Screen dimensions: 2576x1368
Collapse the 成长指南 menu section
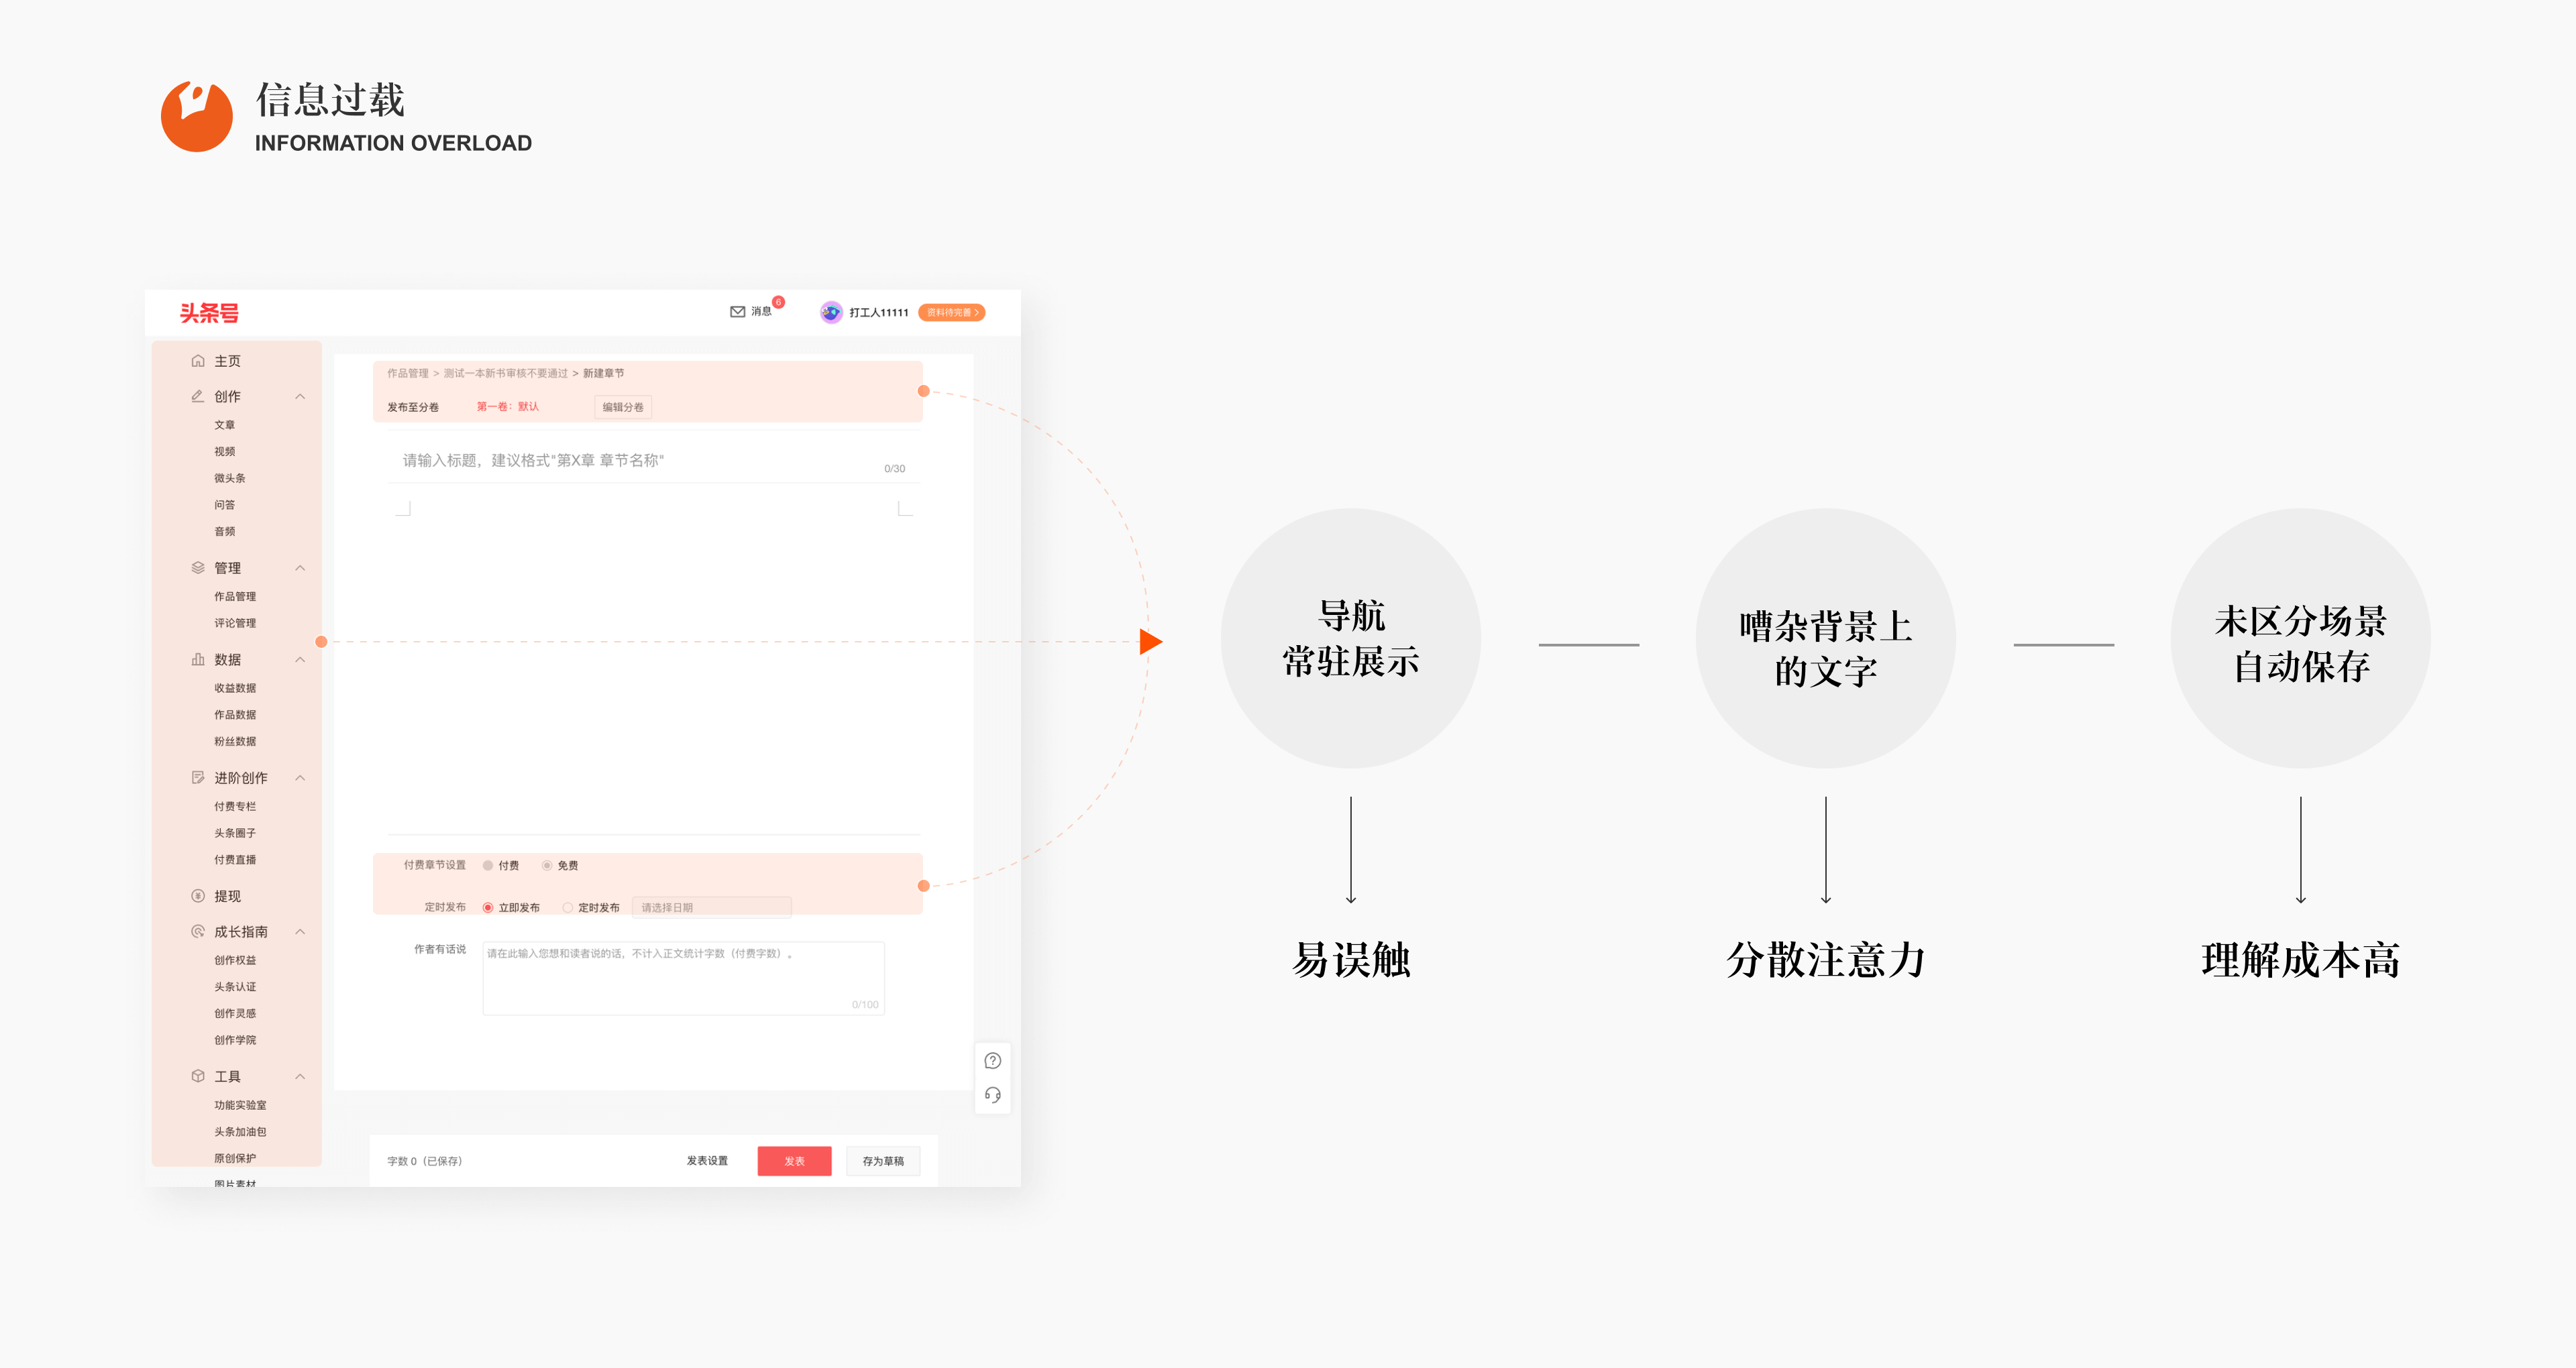point(300,932)
